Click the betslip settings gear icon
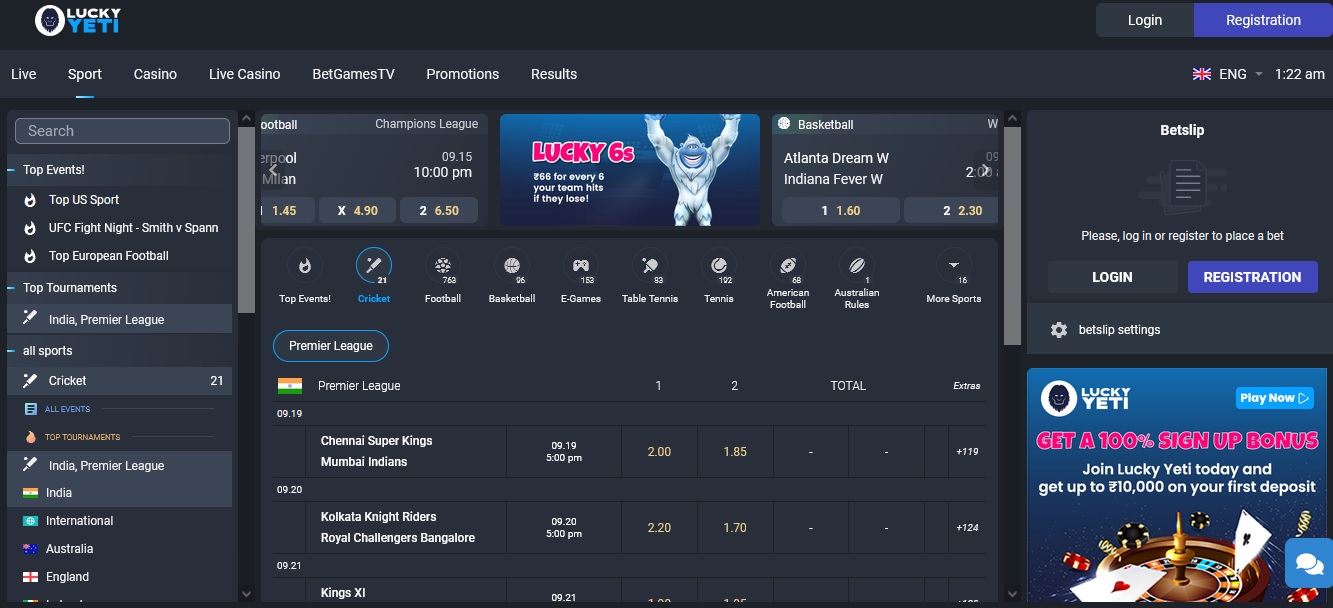The image size is (1333, 608). click(x=1059, y=330)
